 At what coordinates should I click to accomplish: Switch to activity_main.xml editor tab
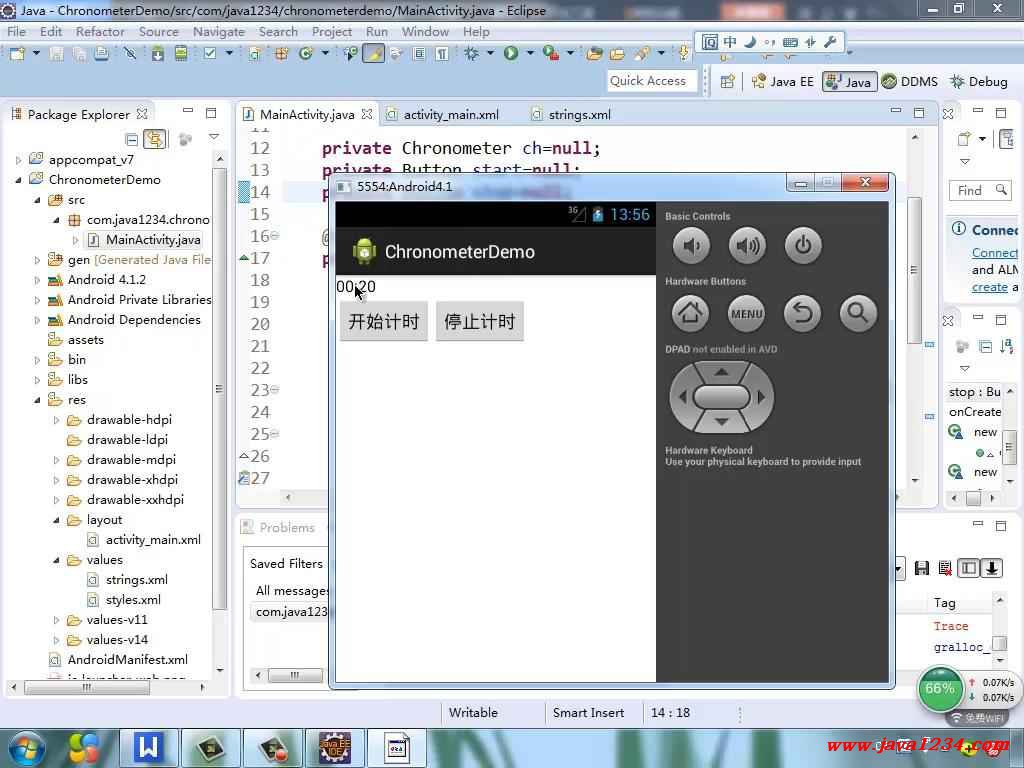(x=451, y=115)
